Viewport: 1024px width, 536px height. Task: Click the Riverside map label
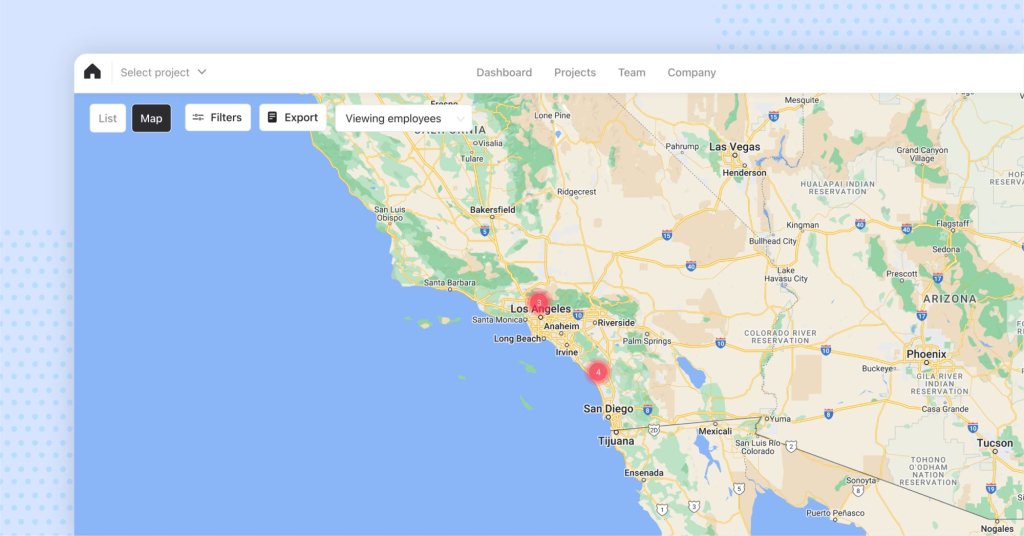616,323
